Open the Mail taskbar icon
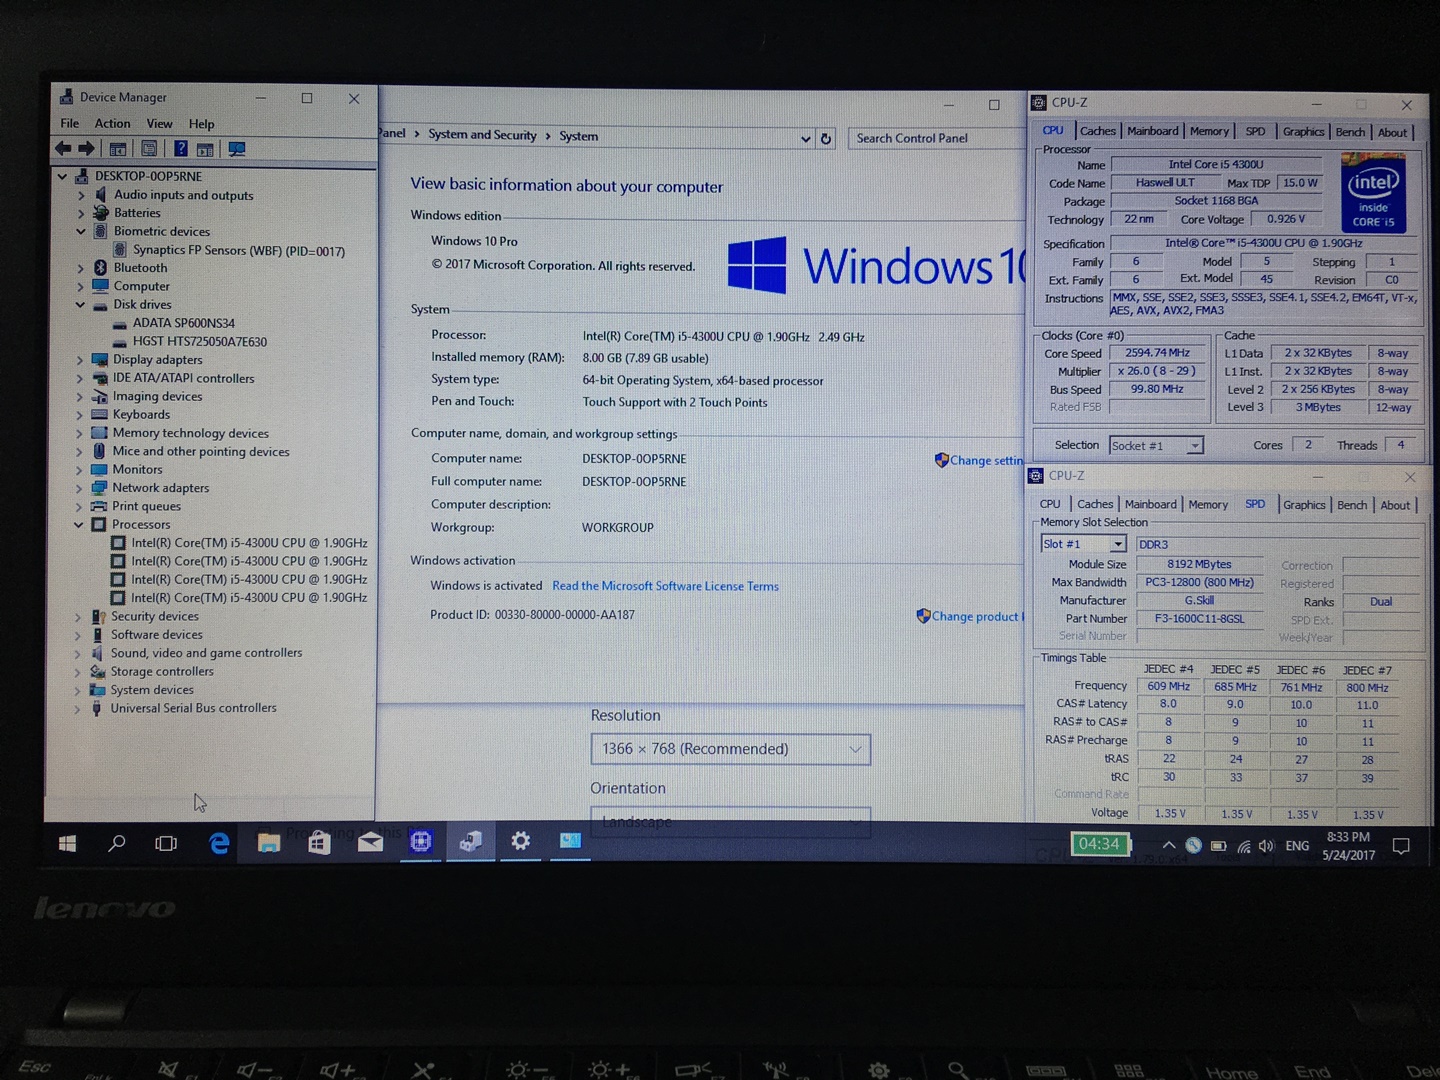Viewport: 1440px width, 1080px height. 370,842
